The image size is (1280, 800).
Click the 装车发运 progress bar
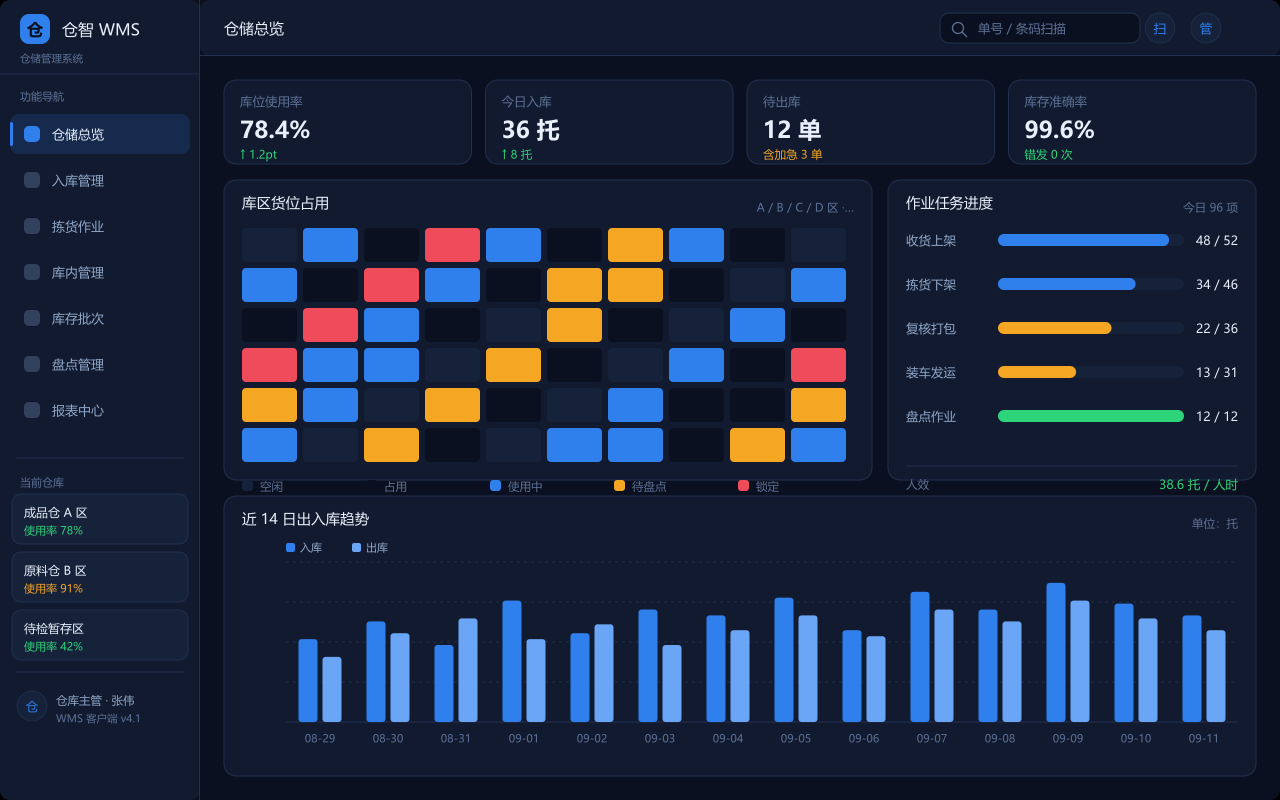click(x=1091, y=372)
